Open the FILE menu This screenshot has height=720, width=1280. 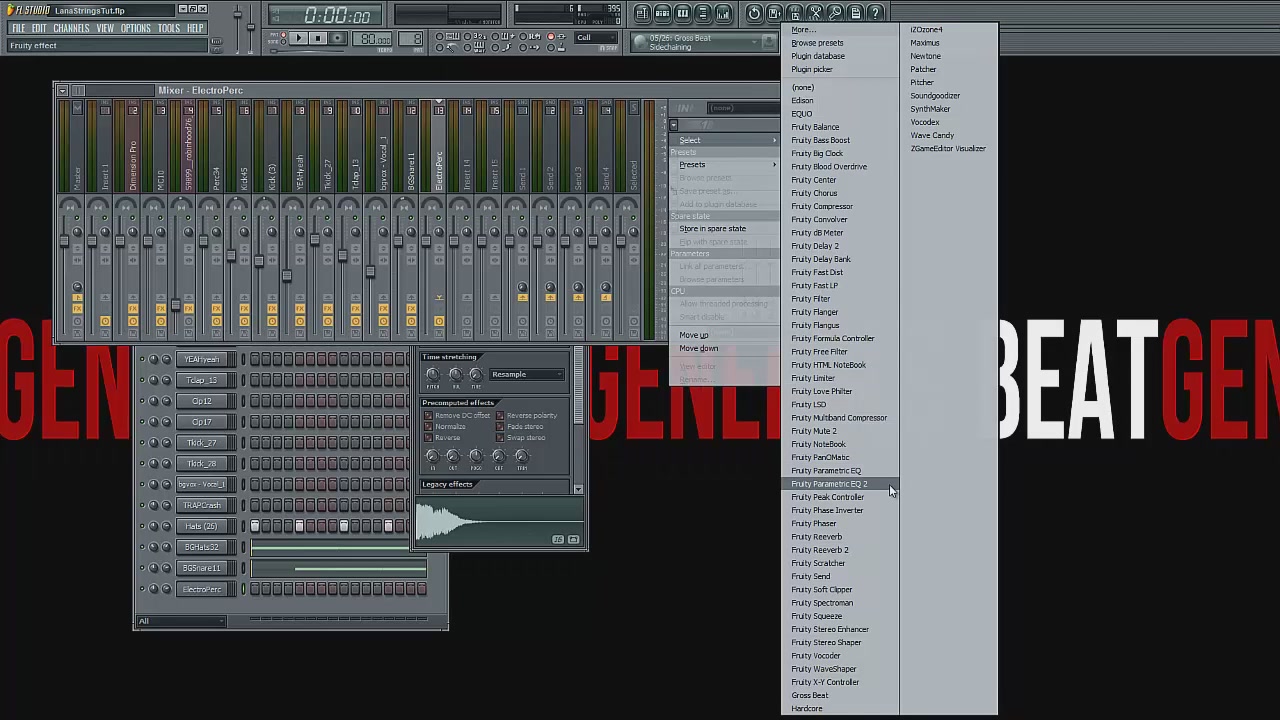18,28
